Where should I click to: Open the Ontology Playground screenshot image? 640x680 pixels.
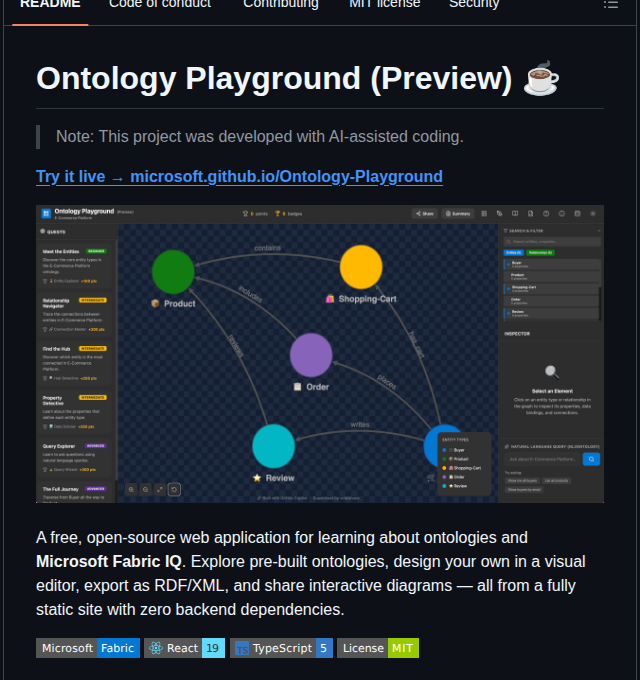[320, 354]
